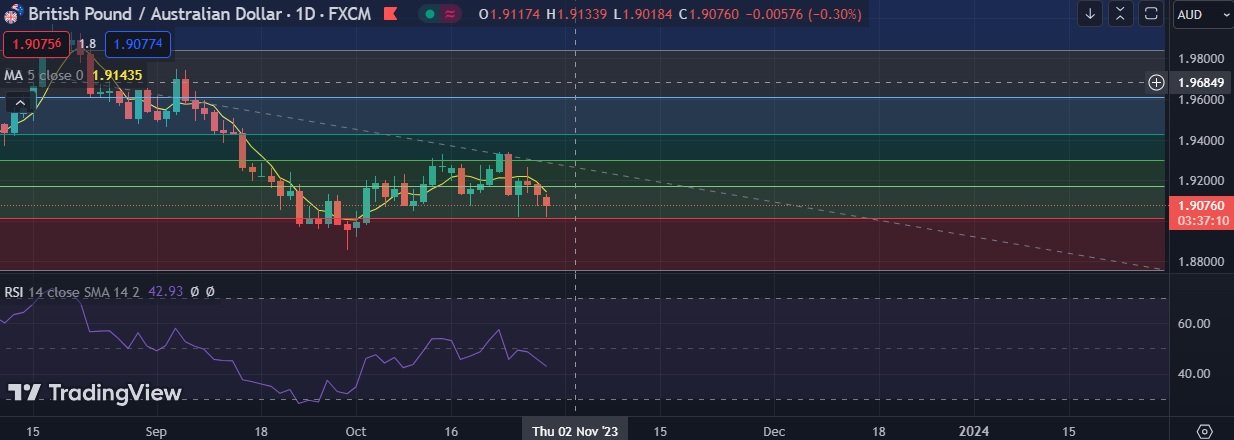
Task: Click the 2024 label on time axis
Action: point(974,431)
